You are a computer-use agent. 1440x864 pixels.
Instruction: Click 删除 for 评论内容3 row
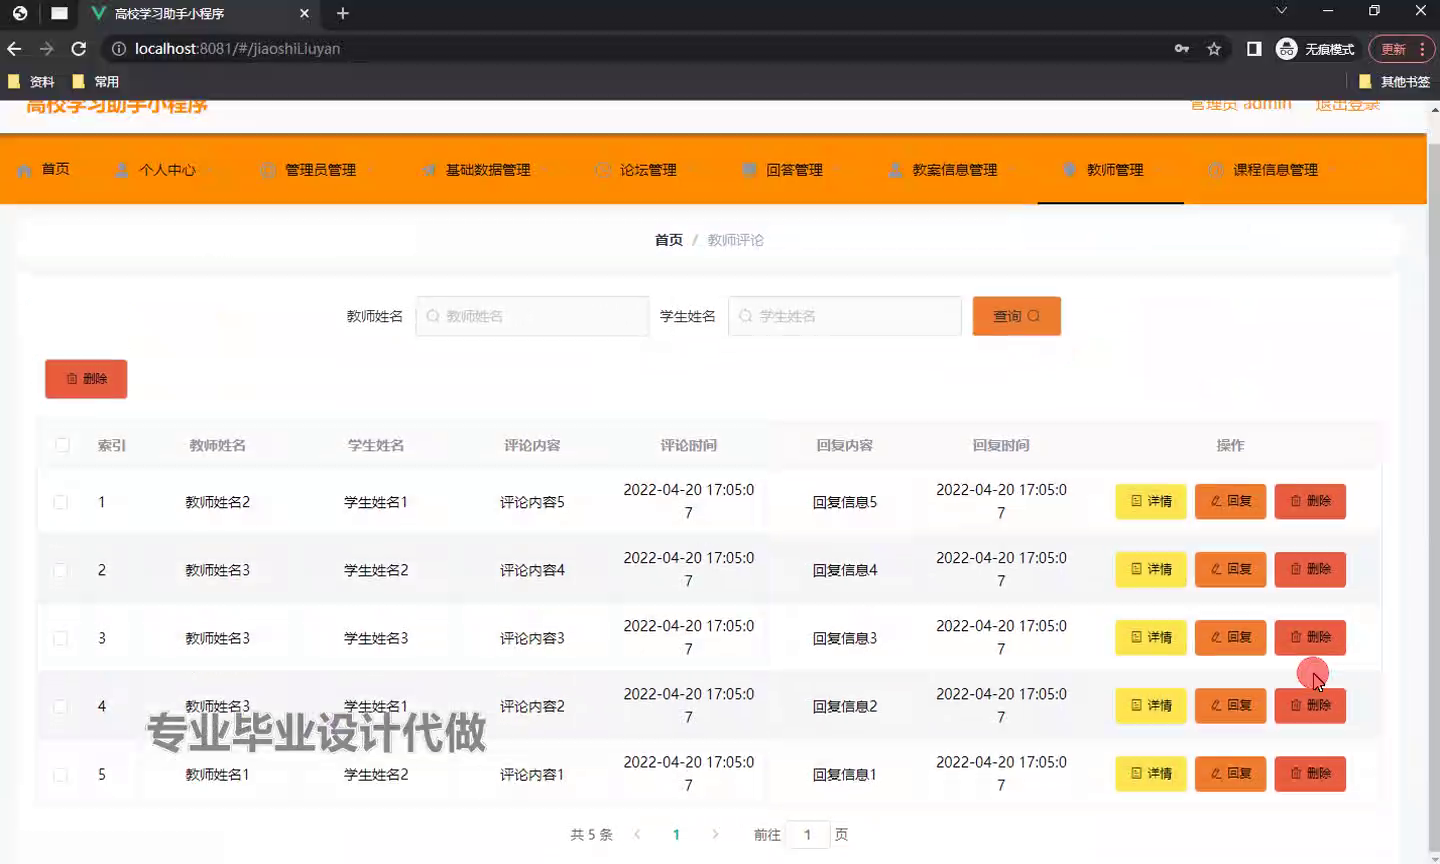click(x=1310, y=637)
